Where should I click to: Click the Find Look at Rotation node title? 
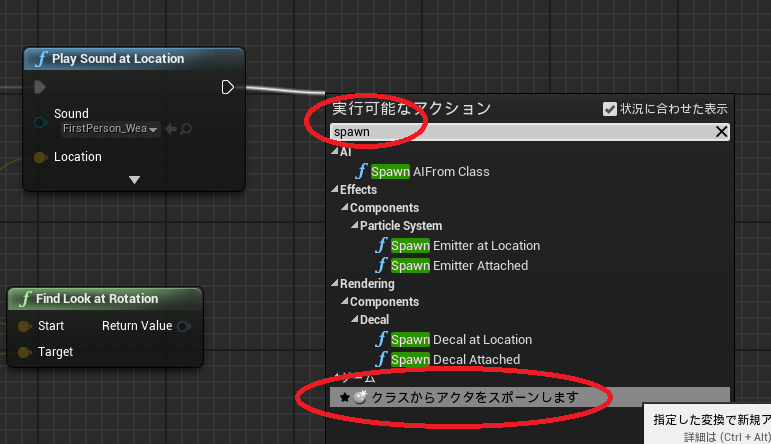point(97,298)
